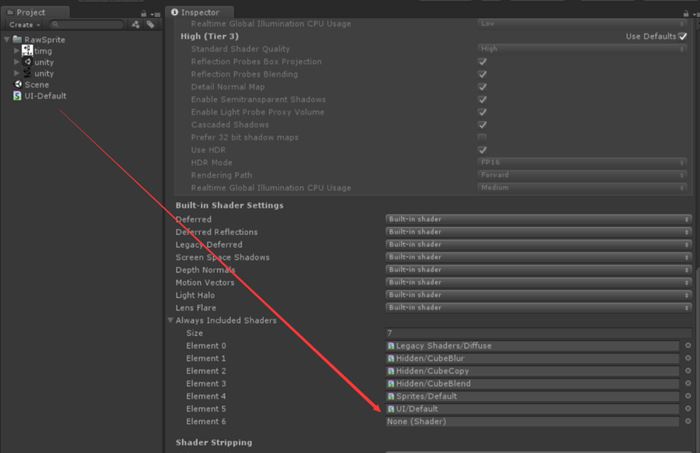Select the UI-Default shader asset
Image resolution: width=700 pixels, height=453 pixels.
tap(44, 97)
